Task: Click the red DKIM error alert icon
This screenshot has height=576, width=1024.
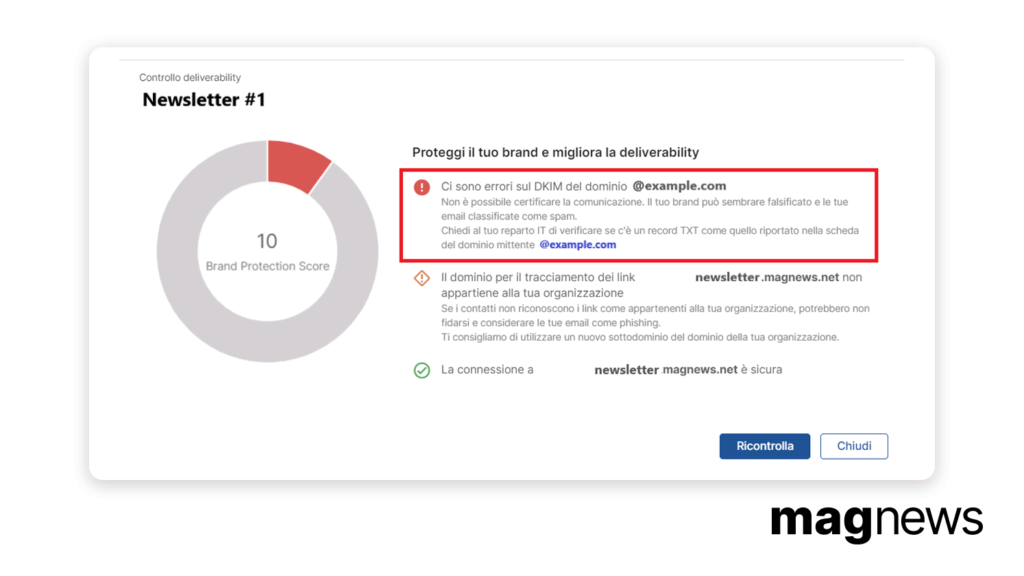Action: pos(422,187)
